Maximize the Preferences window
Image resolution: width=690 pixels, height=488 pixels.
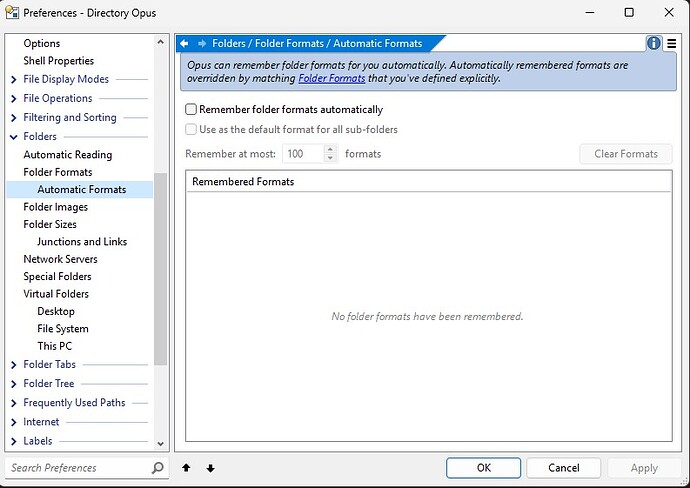tap(629, 12)
